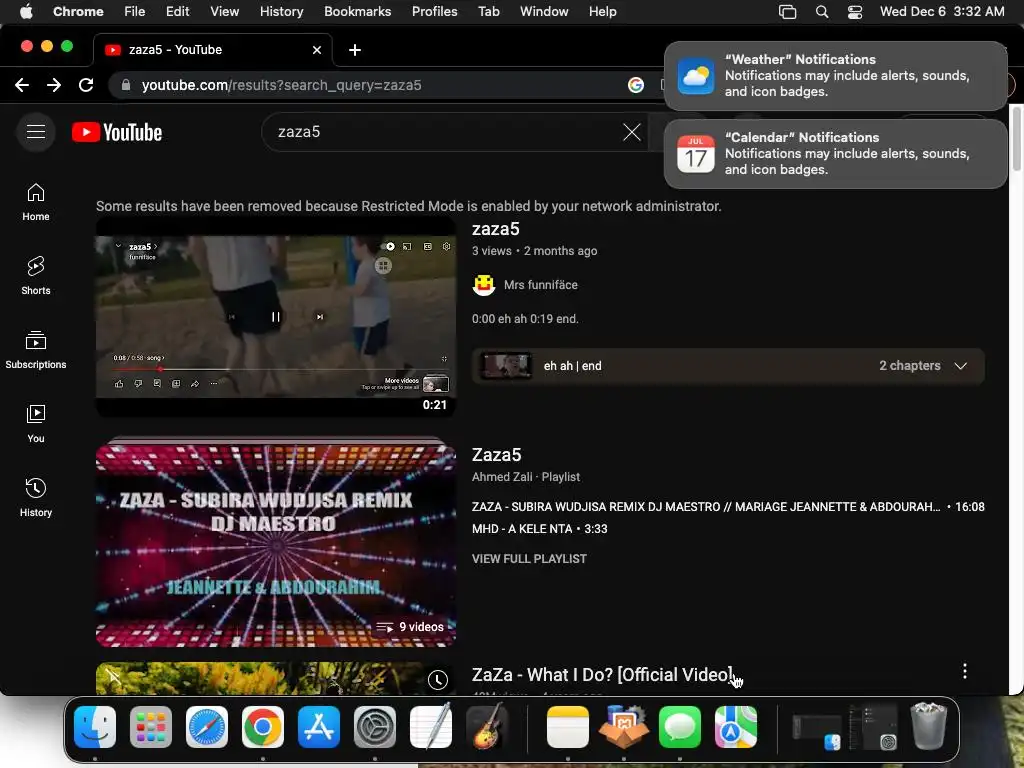Close the zaza5 - YouTube tab
Screen dimensions: 1024x768
317,50
